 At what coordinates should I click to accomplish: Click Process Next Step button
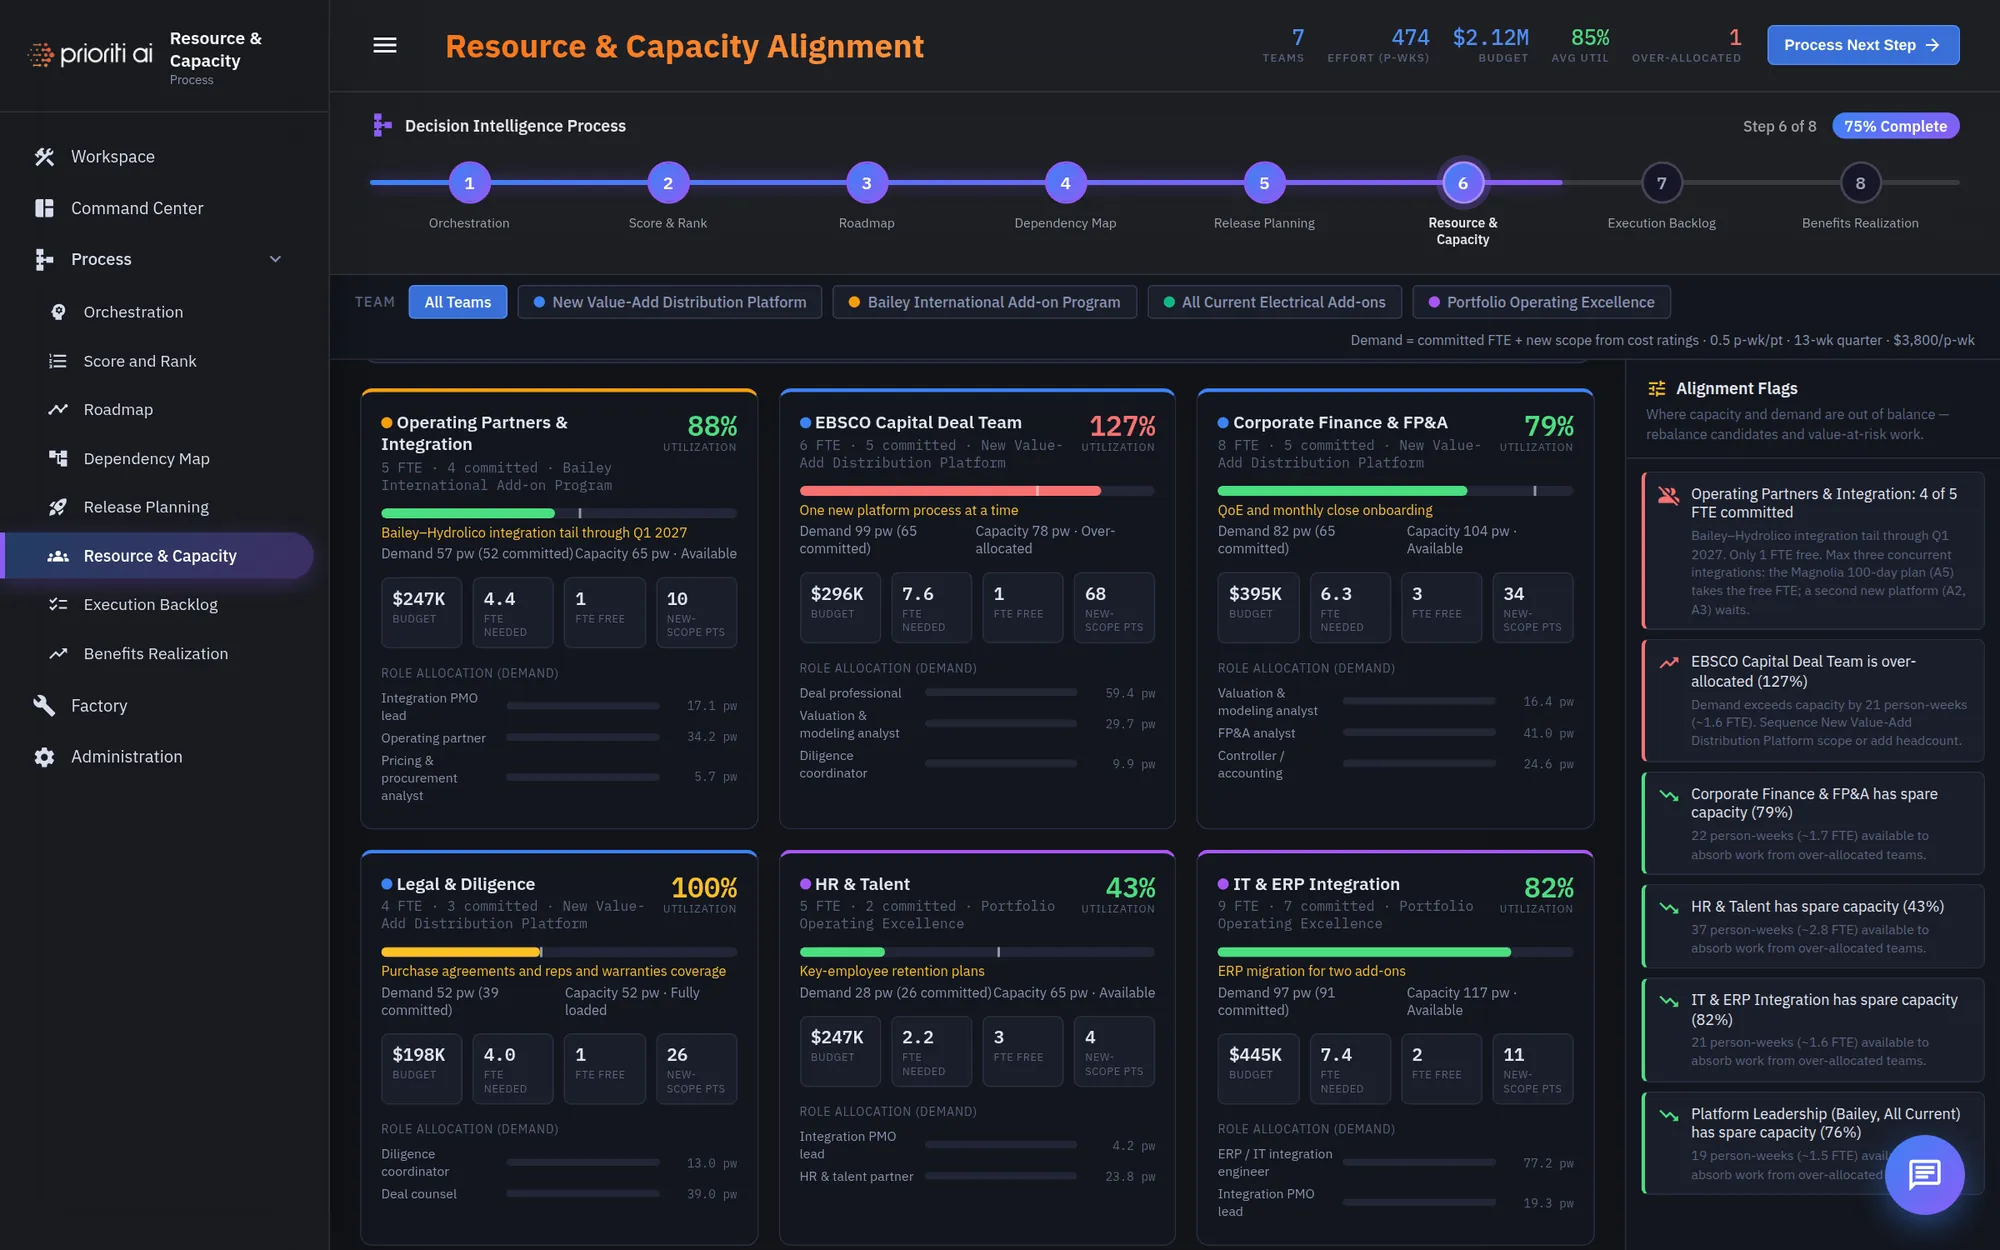click(1863, 45)
